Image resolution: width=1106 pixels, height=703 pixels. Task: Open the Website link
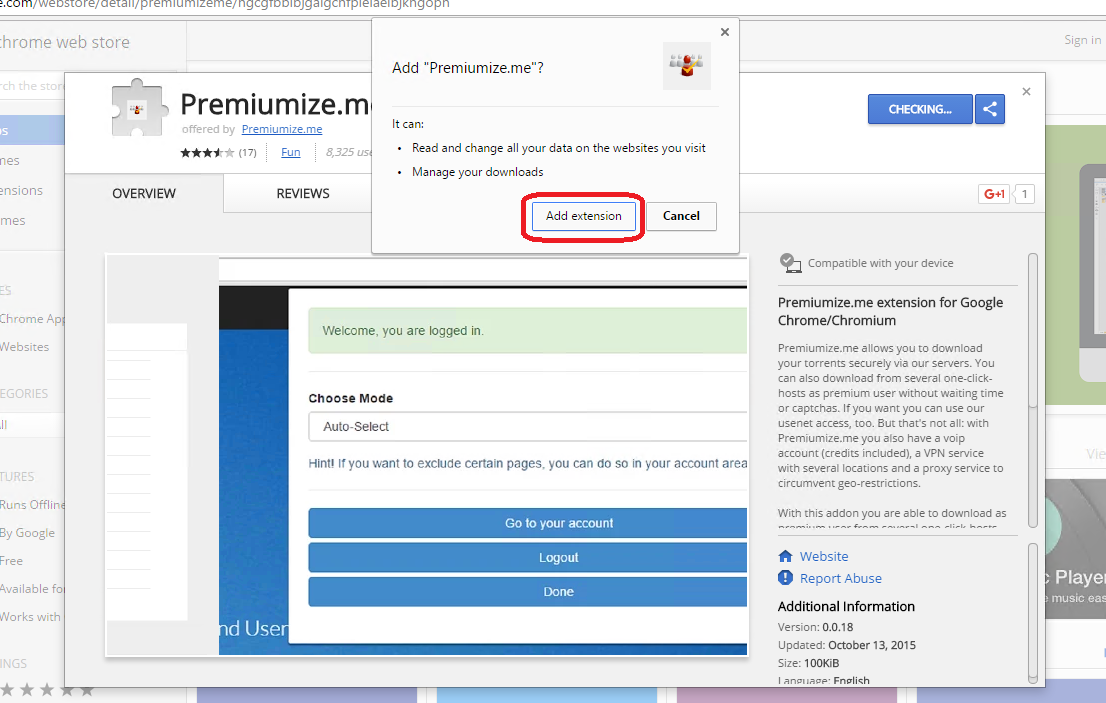(824, 556)
